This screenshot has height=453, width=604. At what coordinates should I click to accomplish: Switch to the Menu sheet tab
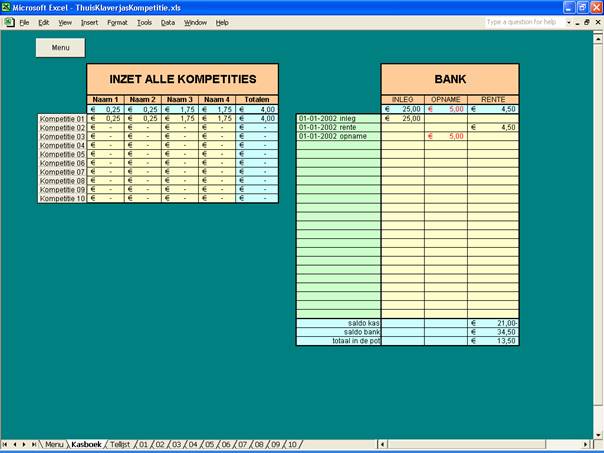54,445
